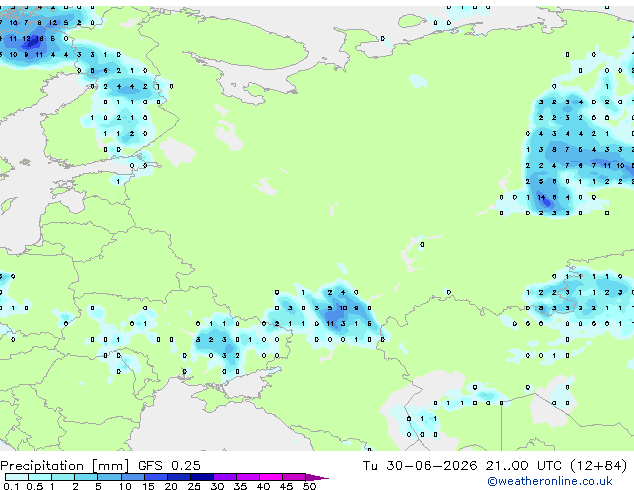Select the 30–35 mm purple legend swatch
The image size is (634, 490).
225,477
